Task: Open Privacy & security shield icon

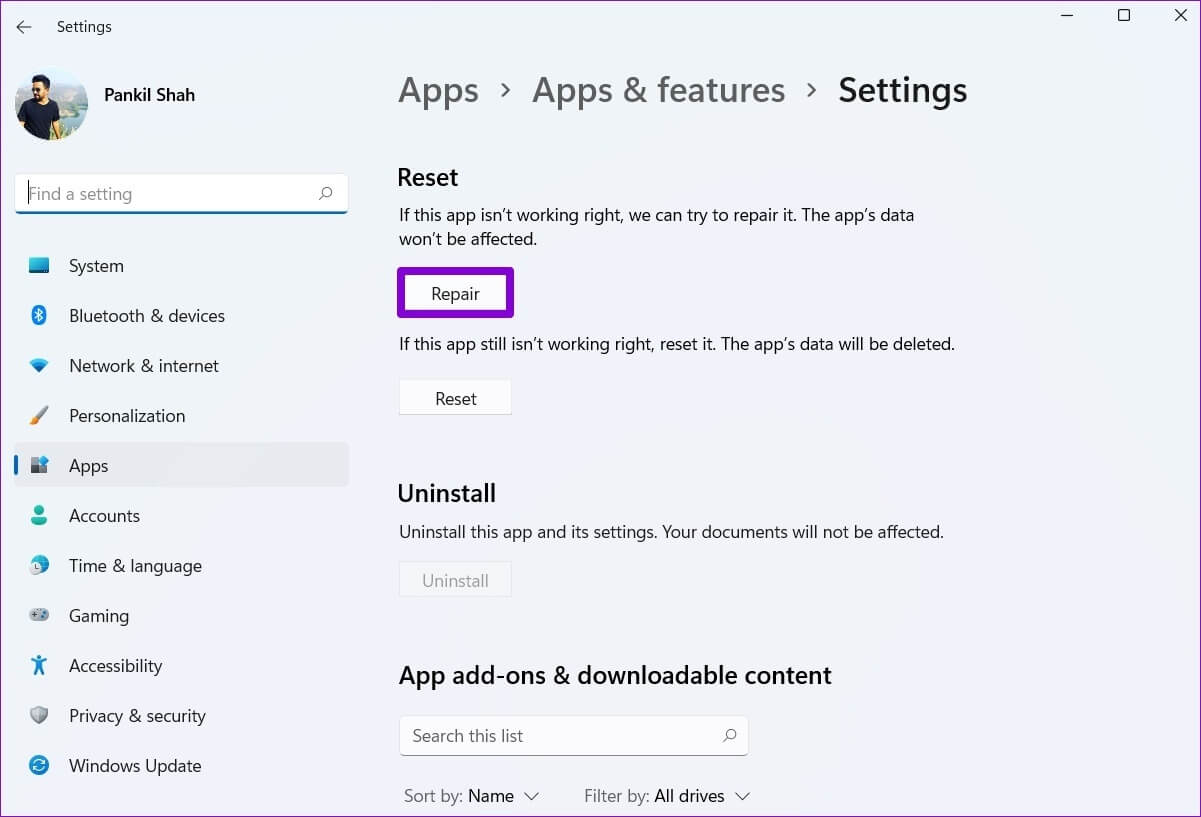Action: pyautogui.click(x=39, y=716)
